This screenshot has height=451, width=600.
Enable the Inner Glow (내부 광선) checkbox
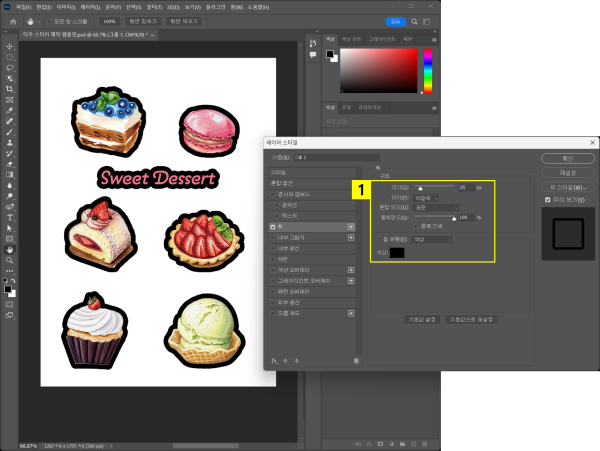273,248
